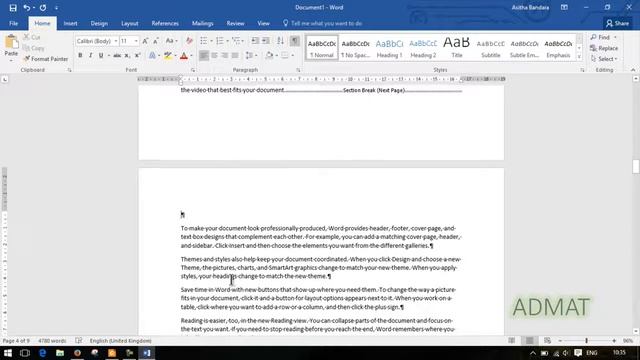Click Copy in the Clipboard group
This screenshot has height=360, width=640.
click(x=34, y=48)
